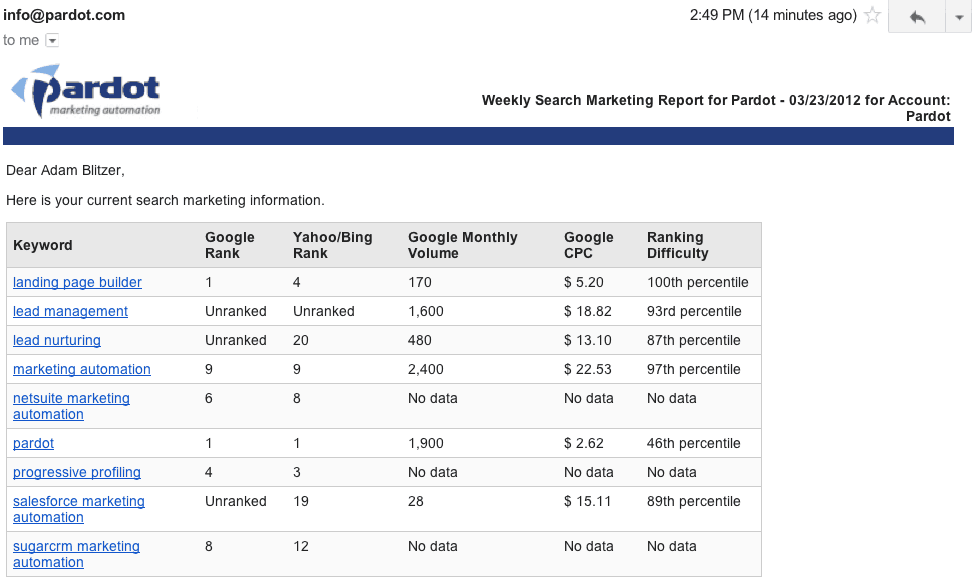Click the timestamp '2:49 PM (14 minutes ago)'
Image resolution: width=975 pixels, height=583 pixels.
click(773, 15)
